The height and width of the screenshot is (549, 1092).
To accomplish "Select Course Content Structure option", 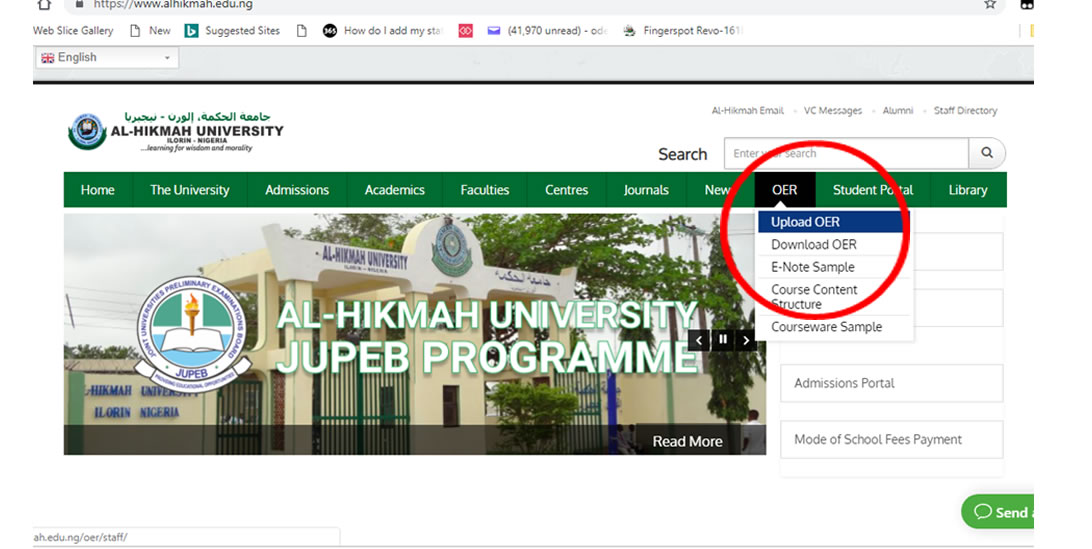I will 835,297.
